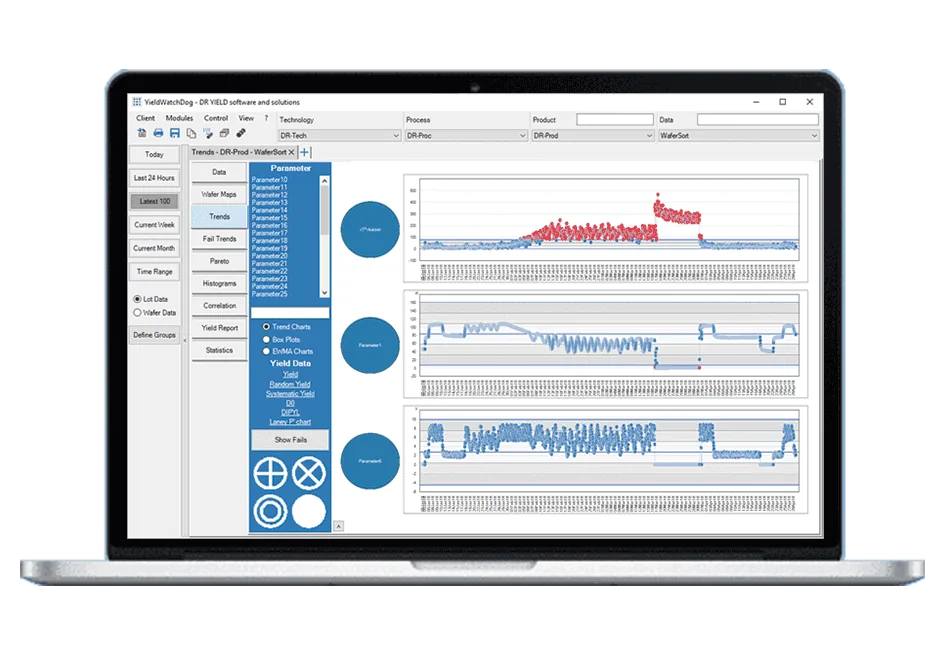Click the small collapse arrow under parameter panel
Viewport: 945px width, 655px height.
coord(339,526)
